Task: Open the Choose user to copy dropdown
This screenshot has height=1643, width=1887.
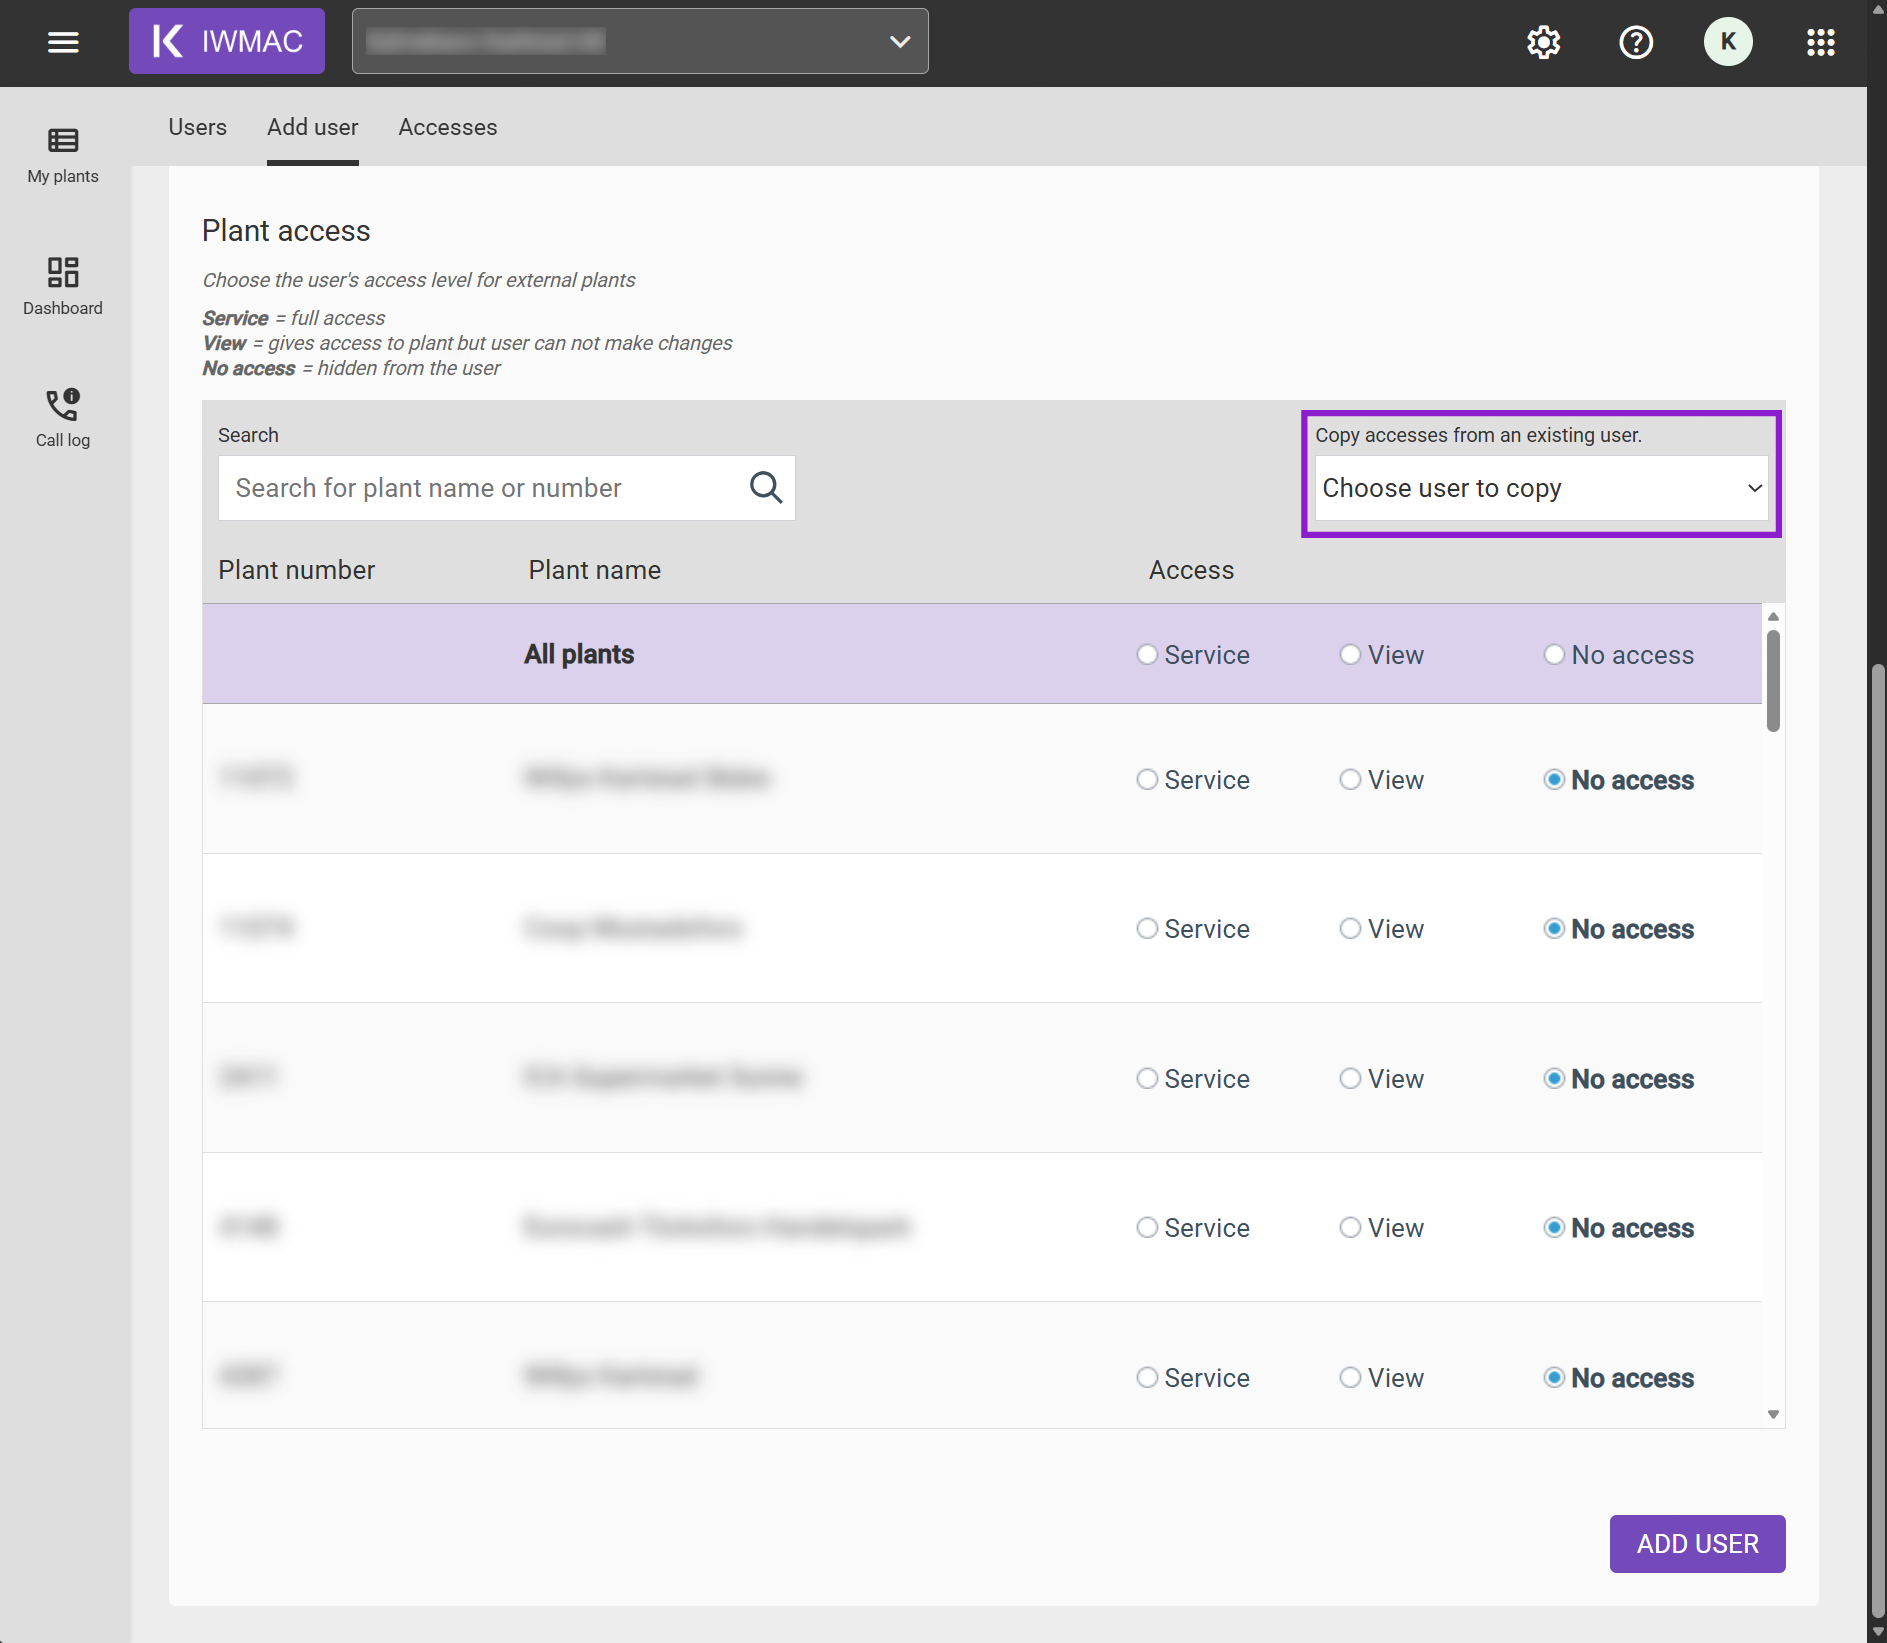Action: [x=1541, y=488]
